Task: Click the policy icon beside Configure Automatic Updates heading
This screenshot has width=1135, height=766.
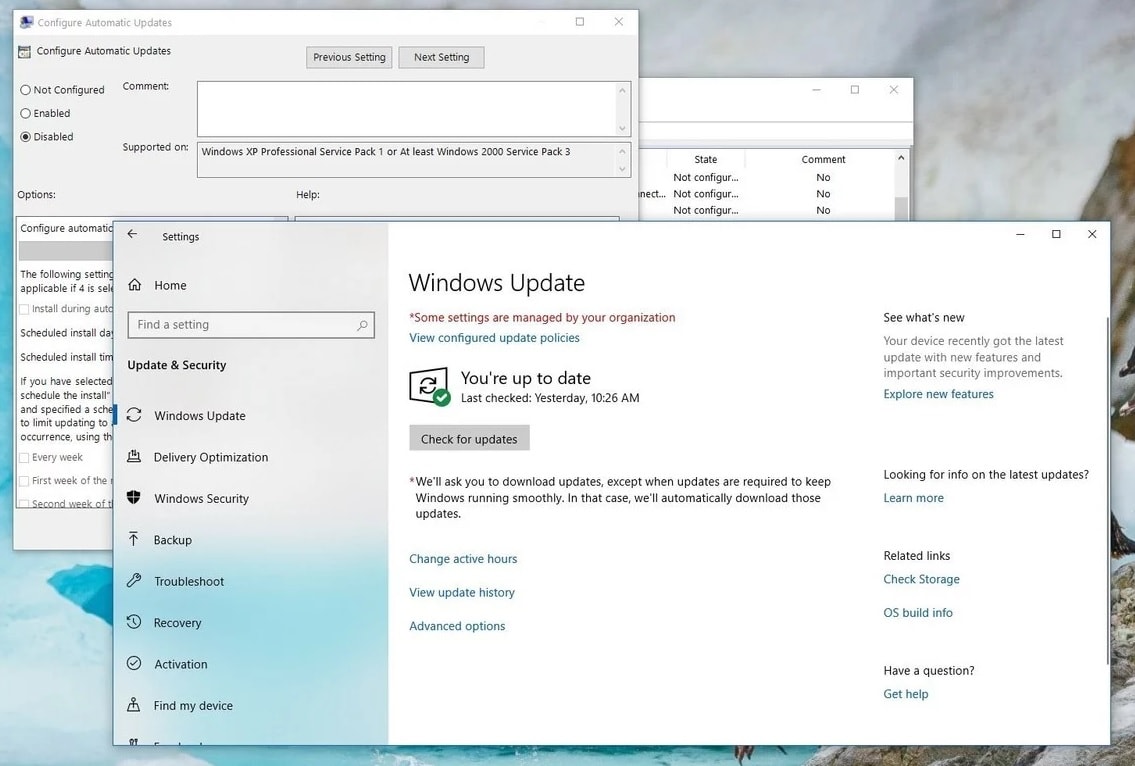Action: [x=25, y=51]
